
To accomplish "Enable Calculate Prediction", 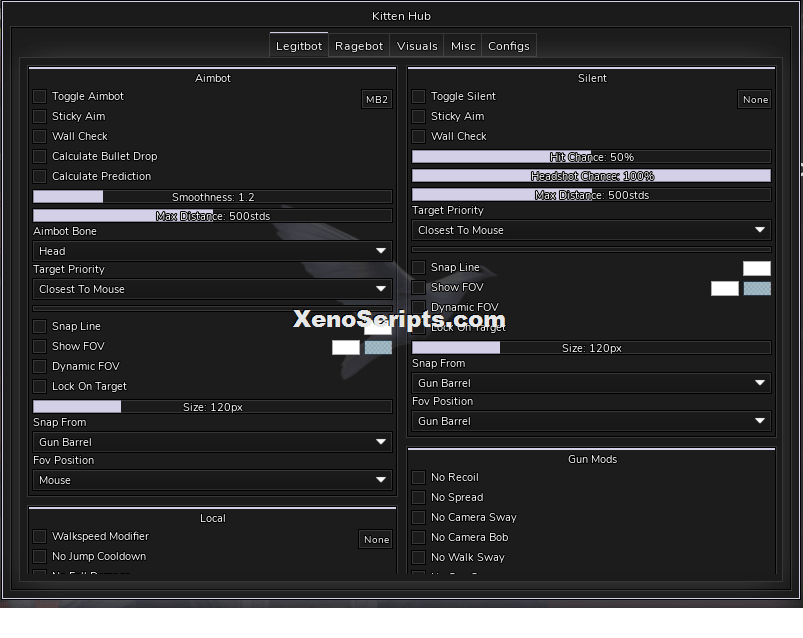I will pos(39,176).
